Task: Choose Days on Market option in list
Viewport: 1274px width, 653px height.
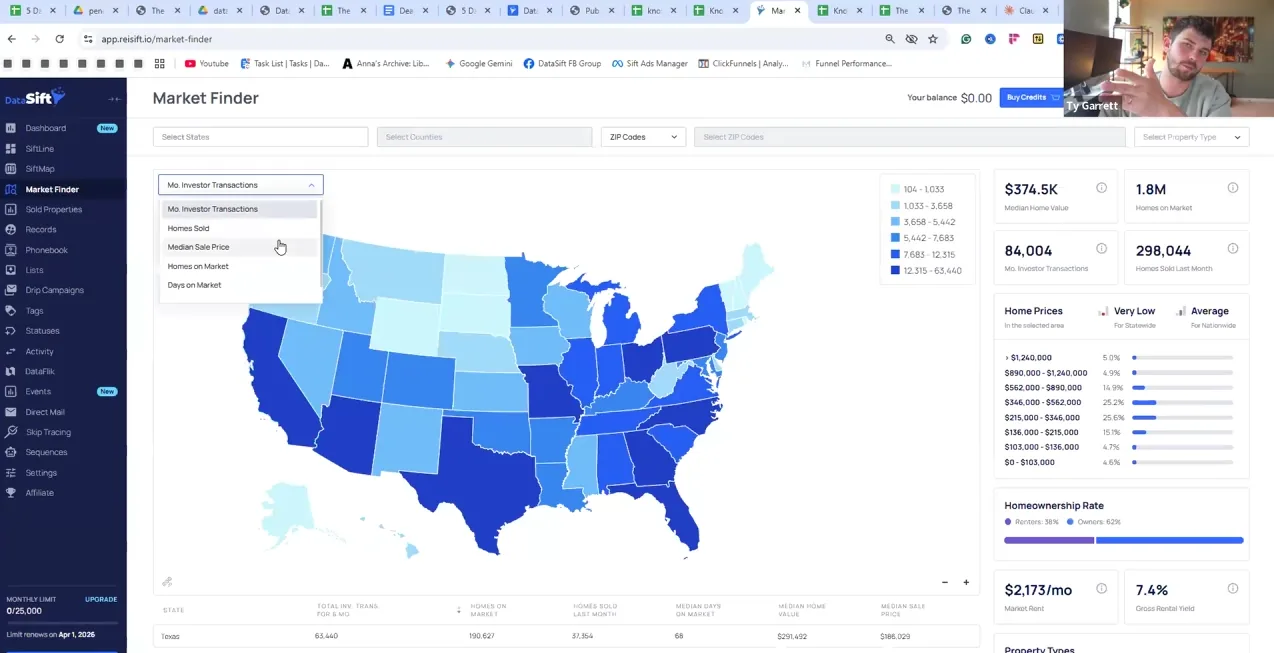Action: [239, 285]
